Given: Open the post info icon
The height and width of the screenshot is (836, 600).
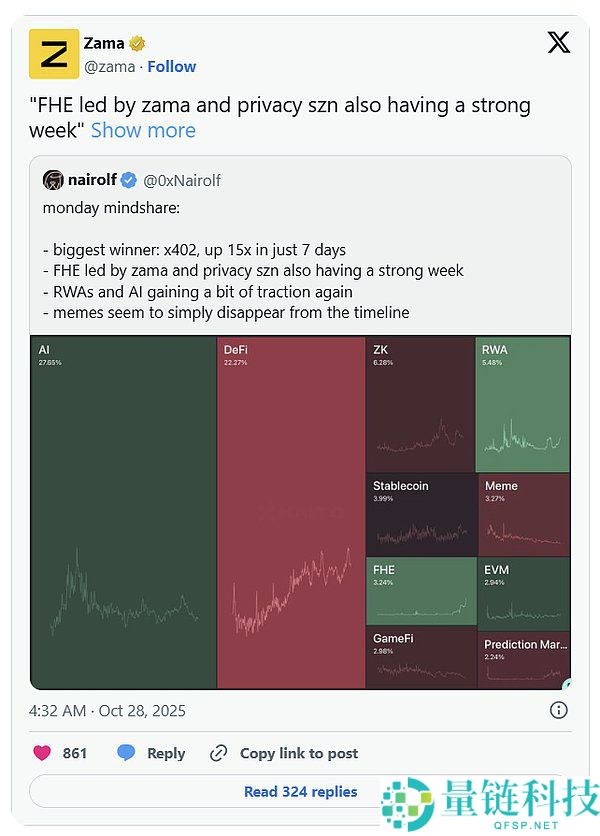Looking at the screenshot, I should 559,710.
